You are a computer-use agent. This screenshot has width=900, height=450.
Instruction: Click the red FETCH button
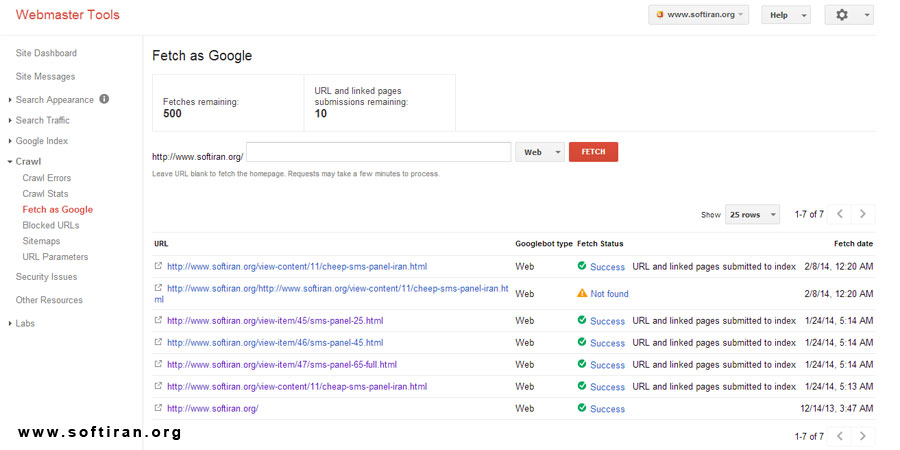coord(593,152)
